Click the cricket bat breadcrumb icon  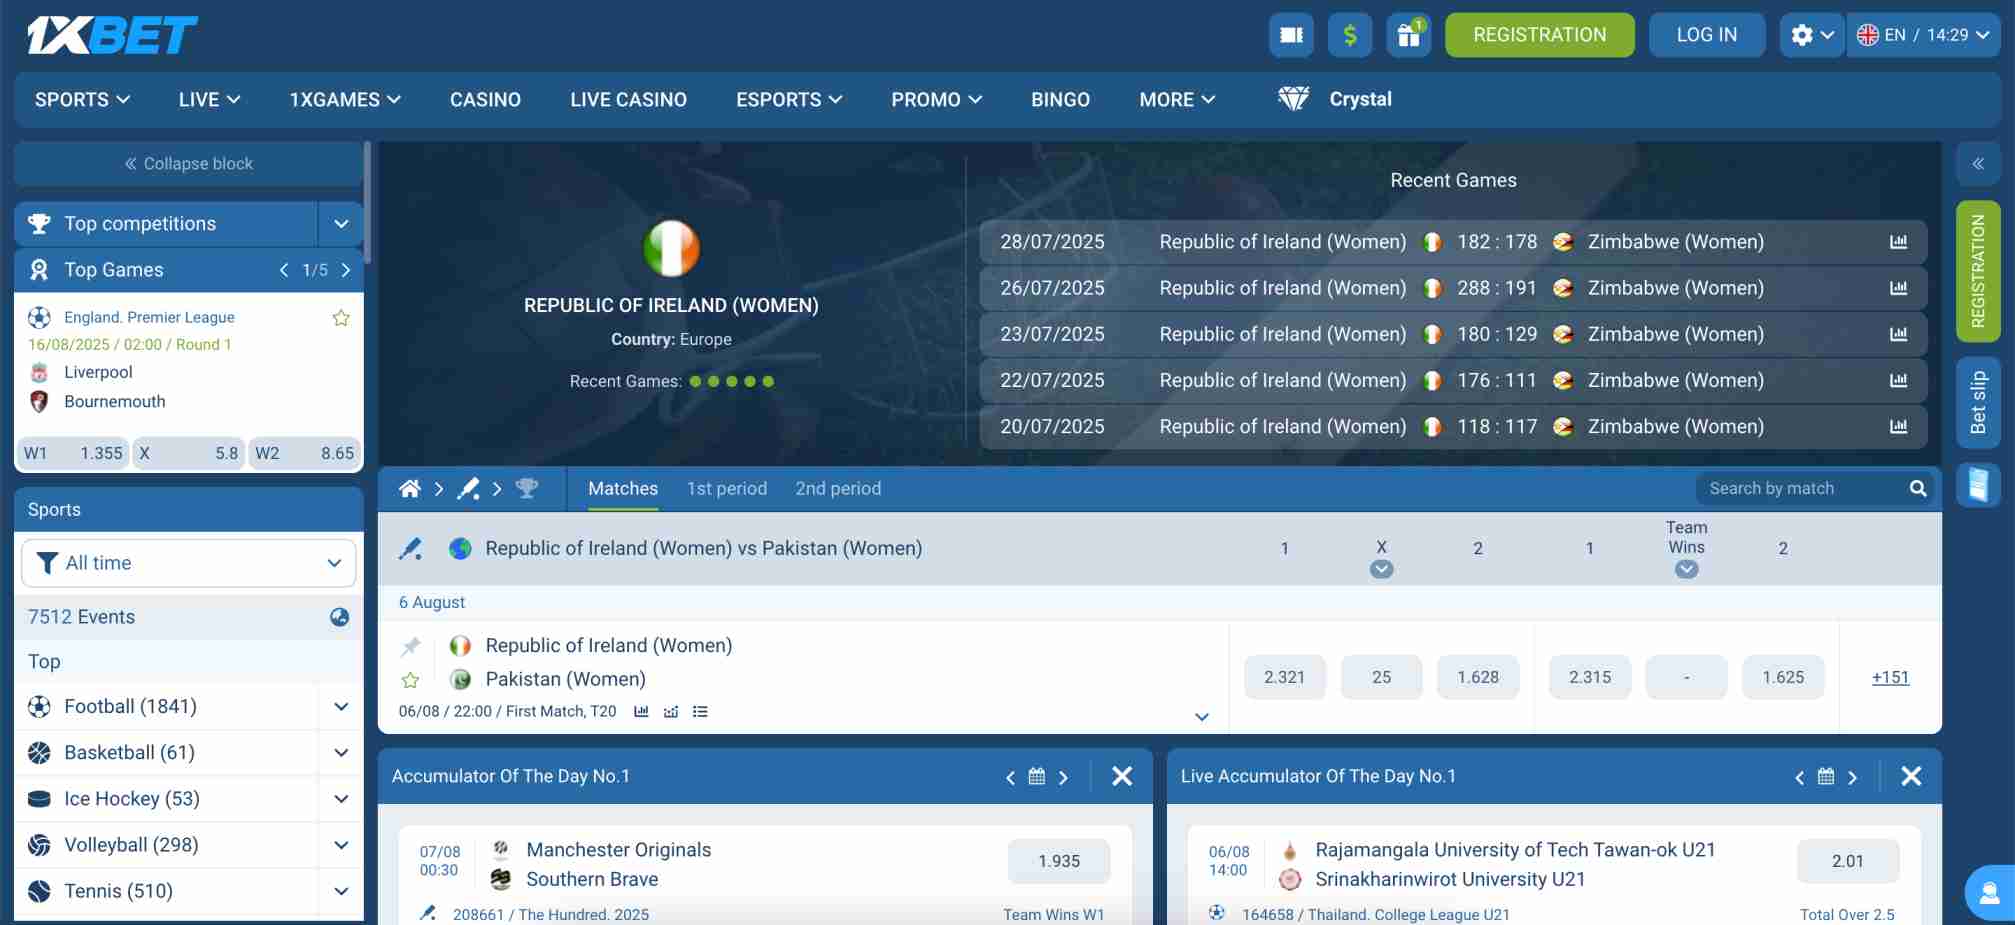click(468, 489)
